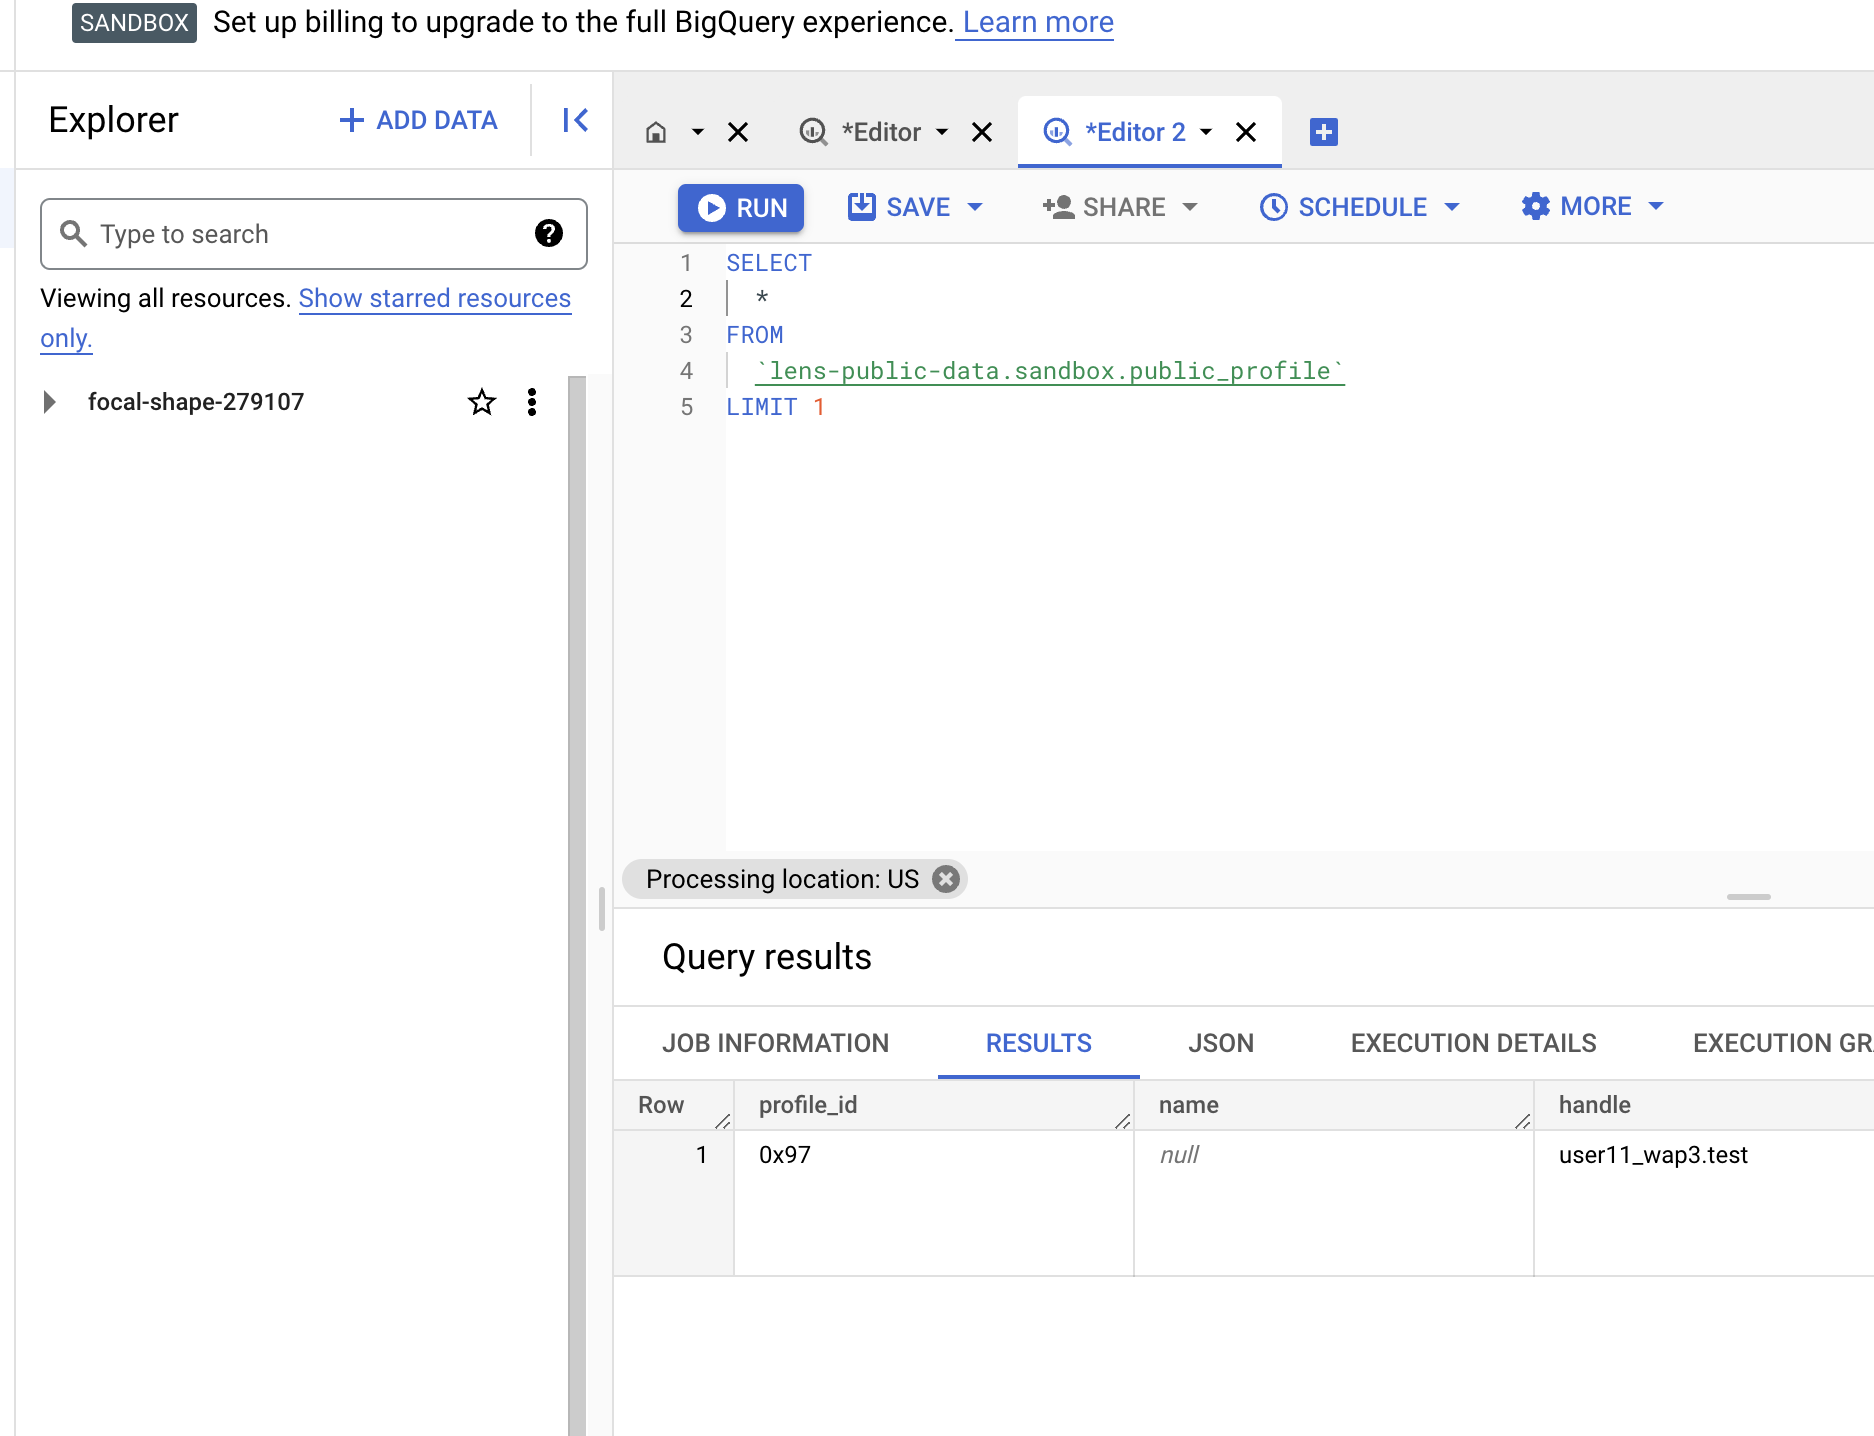Click ADD DATA in Explorer
This screenshot has width=1874, height=1436.
click(x=418, y=120)
